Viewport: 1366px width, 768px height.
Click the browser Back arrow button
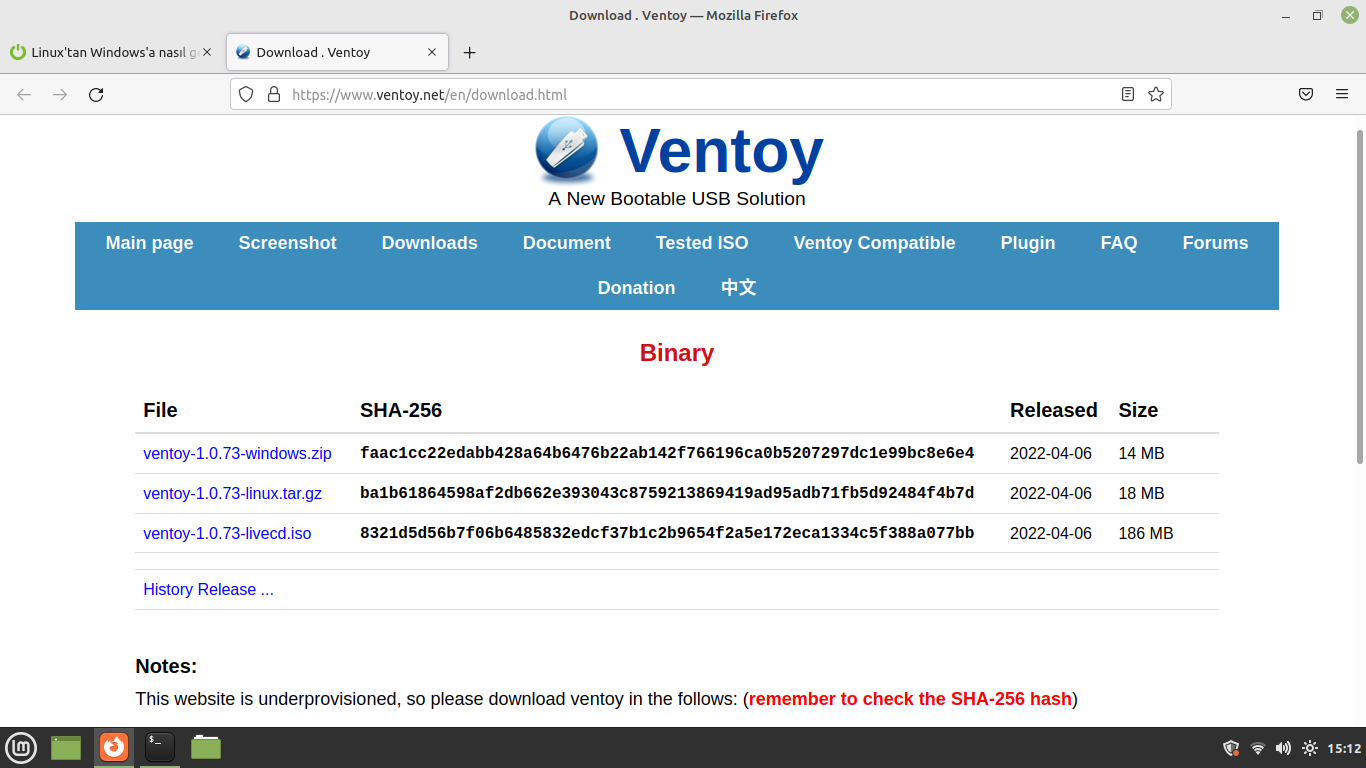point(24,94)
